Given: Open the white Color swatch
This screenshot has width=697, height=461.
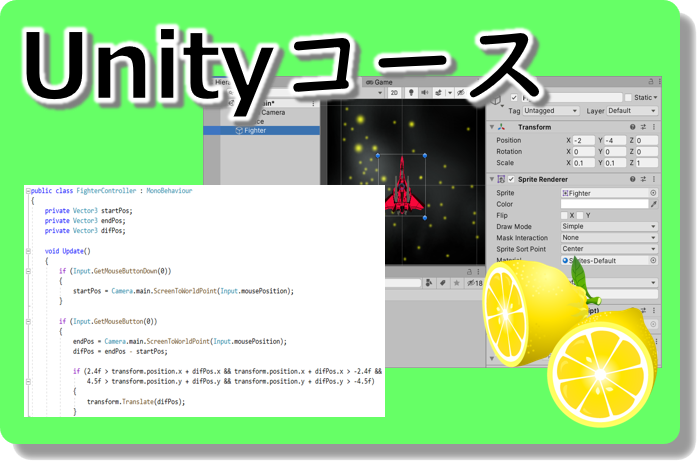Looking at the screenshot, I should pos(605,204).
